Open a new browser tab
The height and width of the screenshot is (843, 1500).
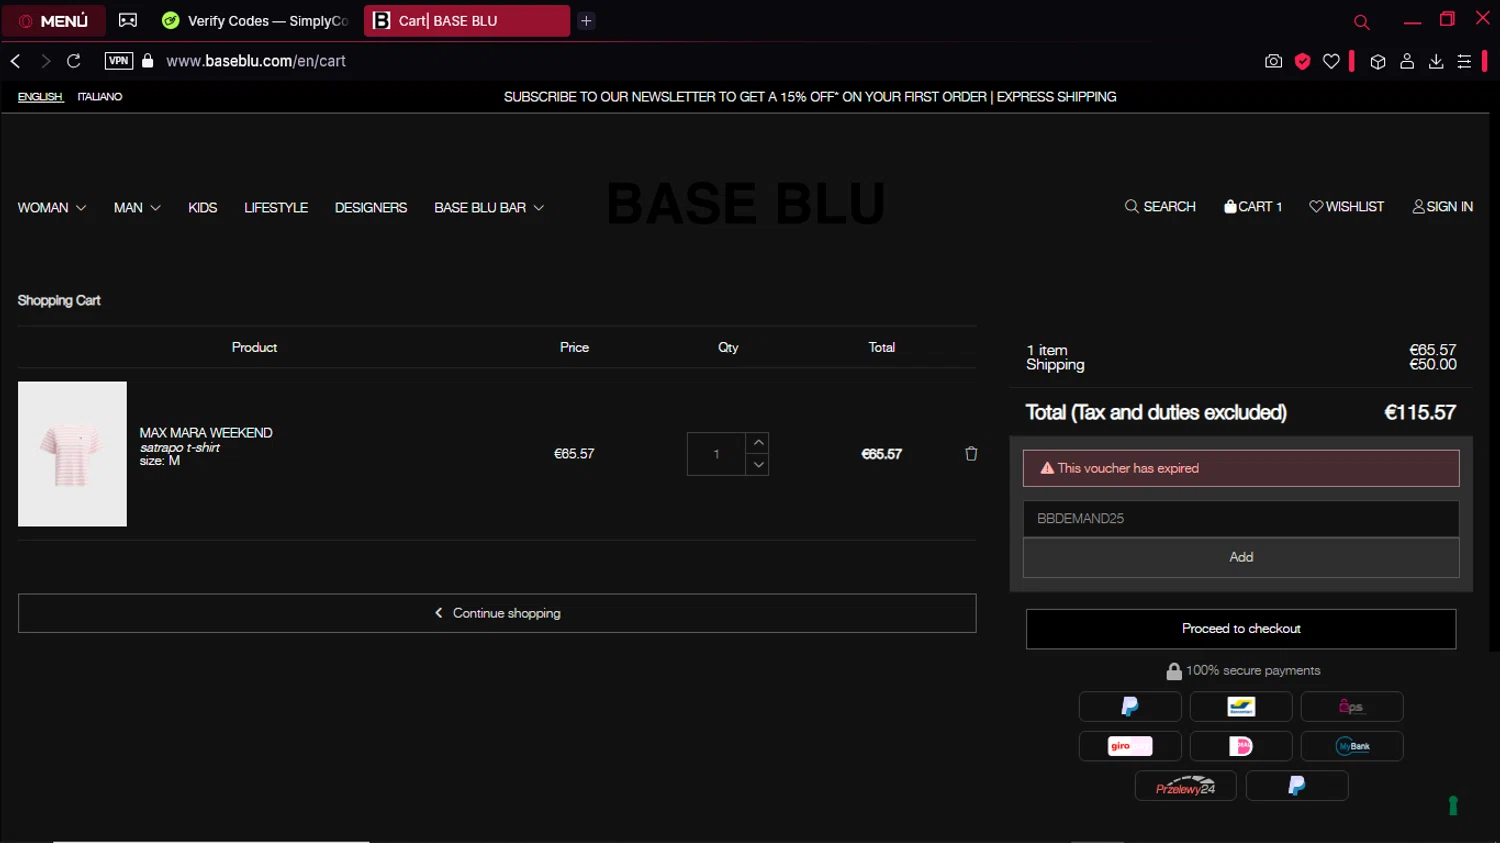pos(586,20)
